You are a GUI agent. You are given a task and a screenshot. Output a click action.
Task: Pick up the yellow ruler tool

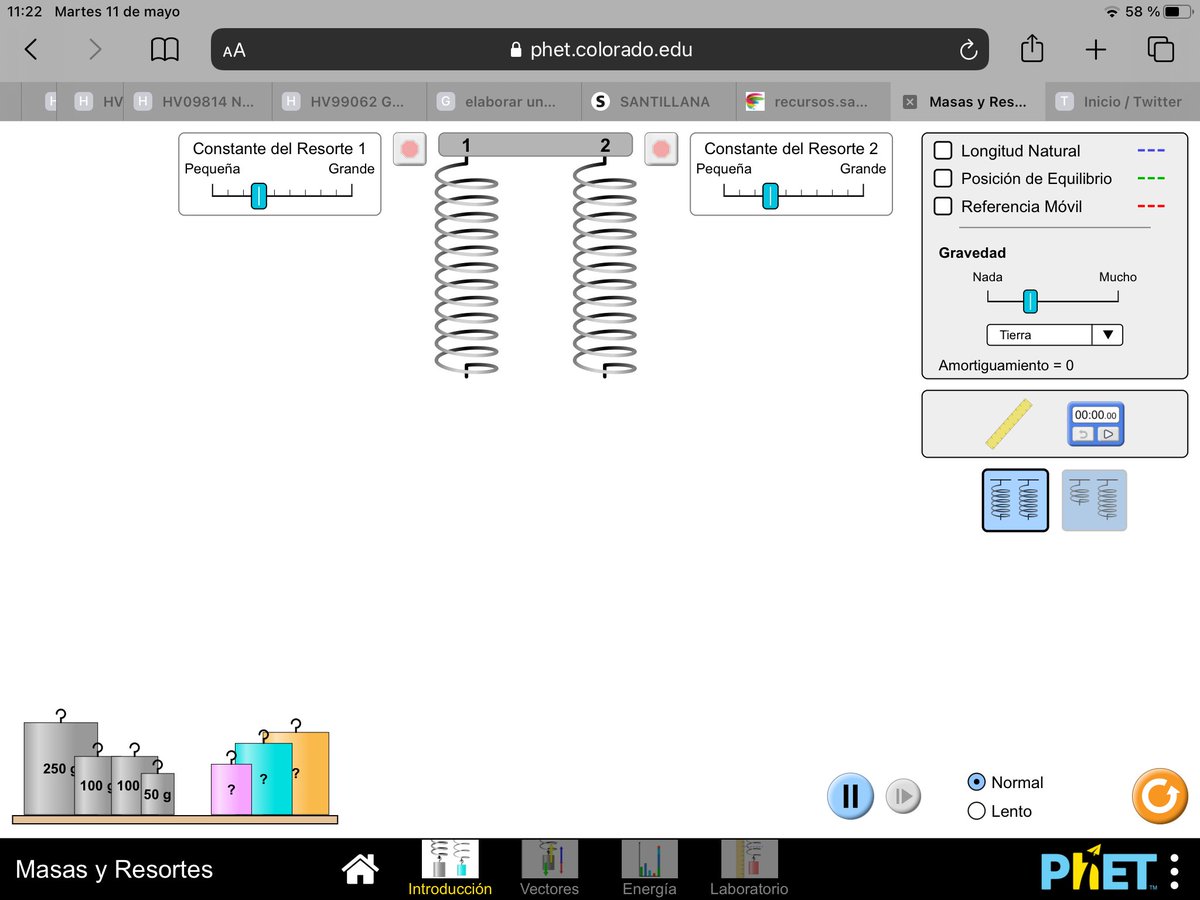[1008, 424]
